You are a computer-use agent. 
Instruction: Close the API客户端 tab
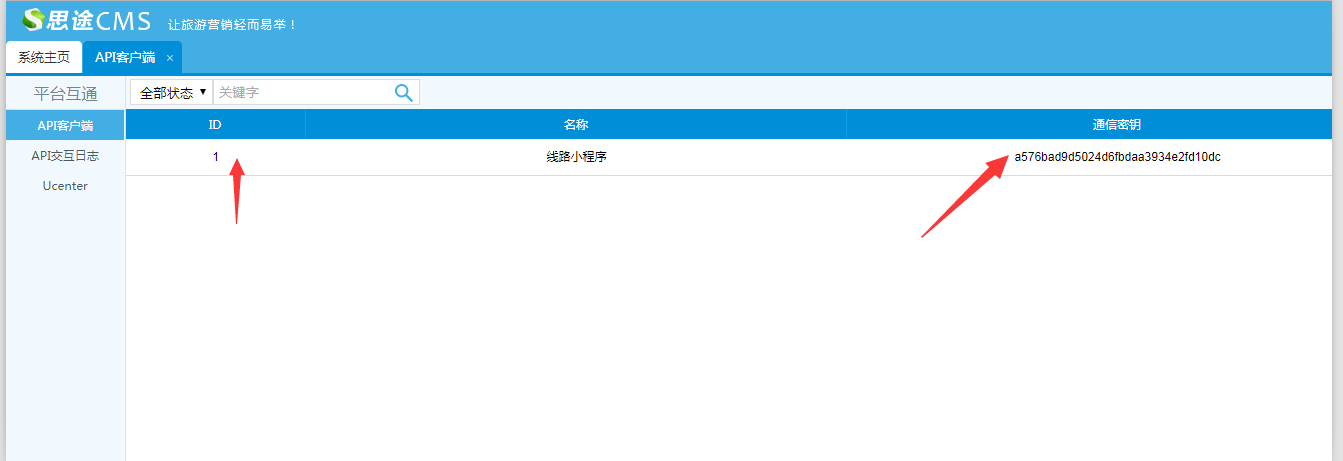tap(170, 58)
